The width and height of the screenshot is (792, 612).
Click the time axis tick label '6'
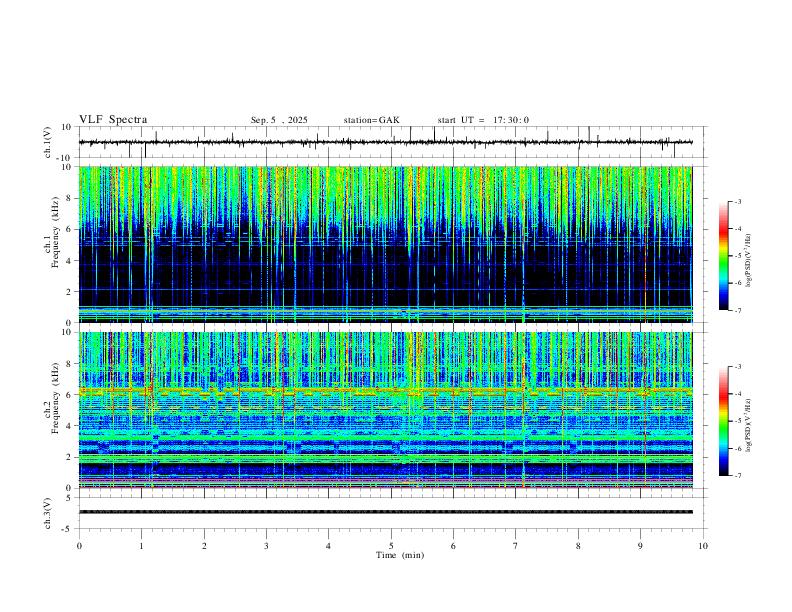click(453, 546)
